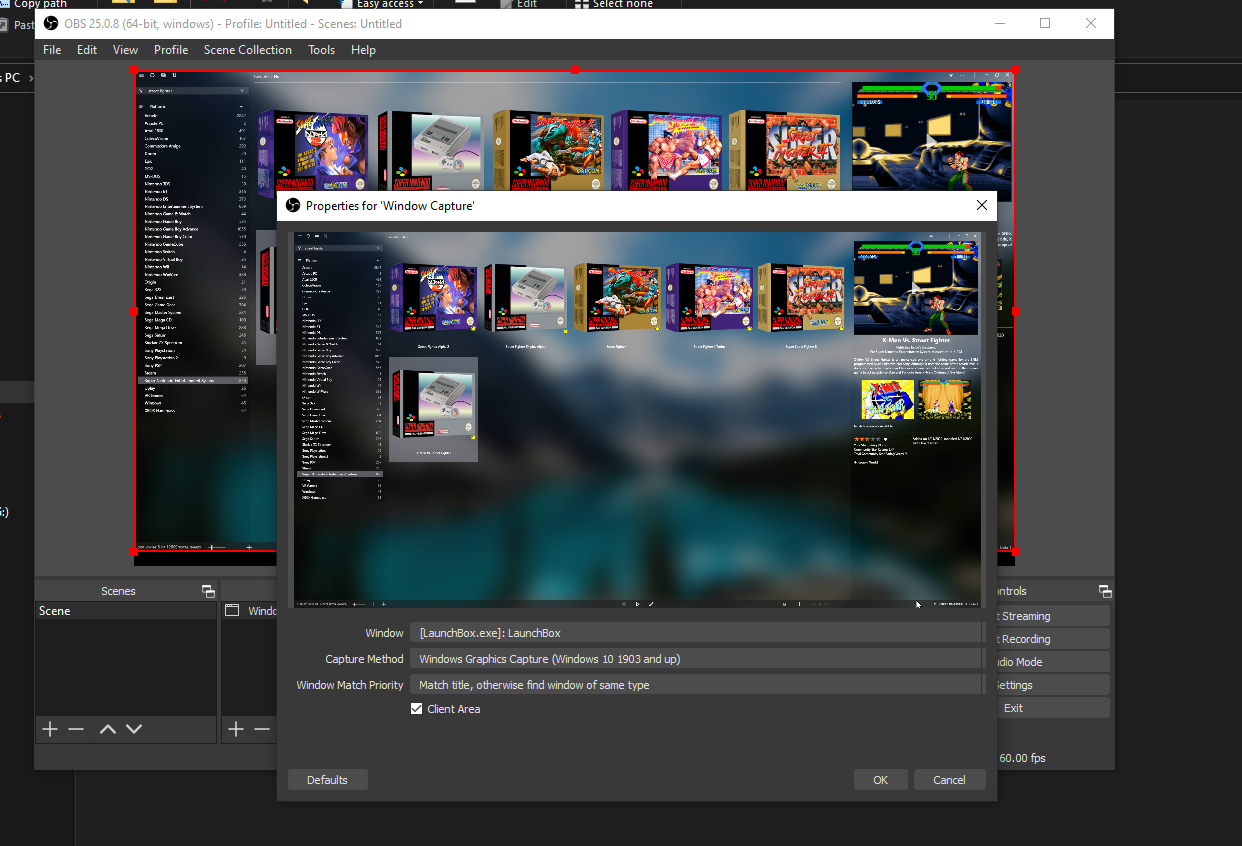Open the Capture Method dropdown
The width and height of the screenshot is (1242, 846).
coord(697,659)
